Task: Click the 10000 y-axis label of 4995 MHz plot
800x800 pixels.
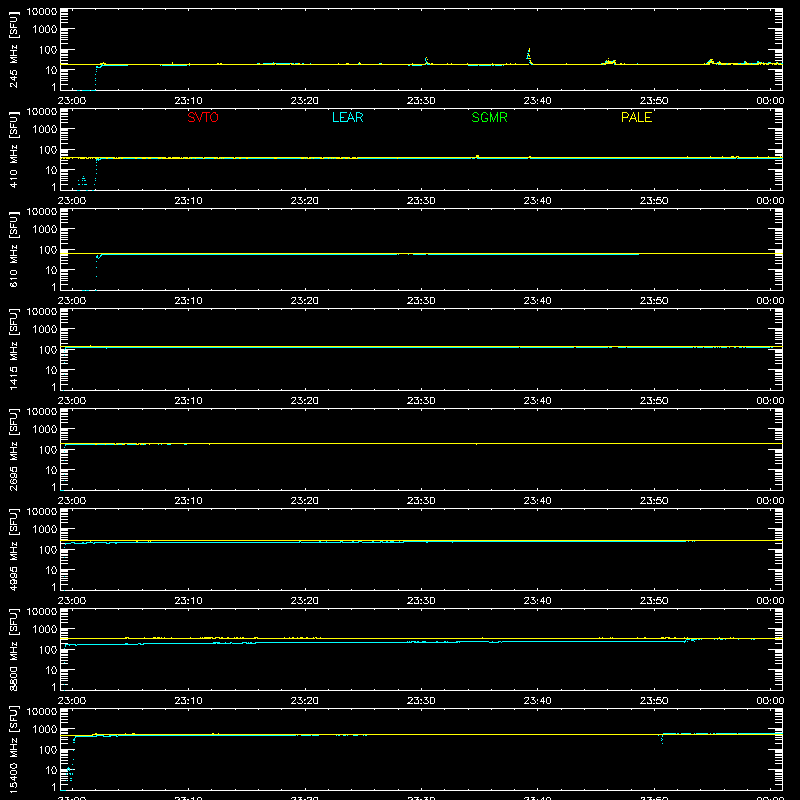Action: 42,512
